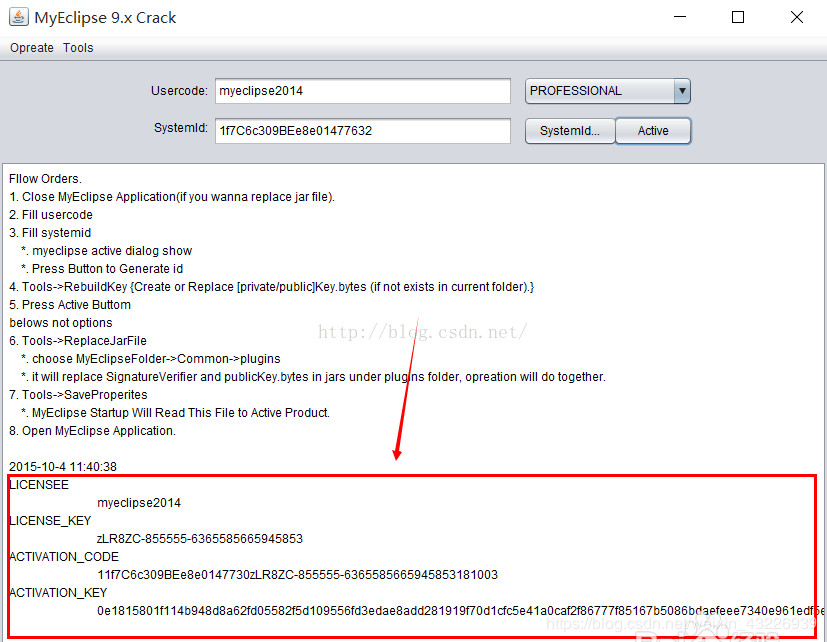Screen dimensions: 827x642
Task: Open the Opreate menu
Action: (32, 47)
